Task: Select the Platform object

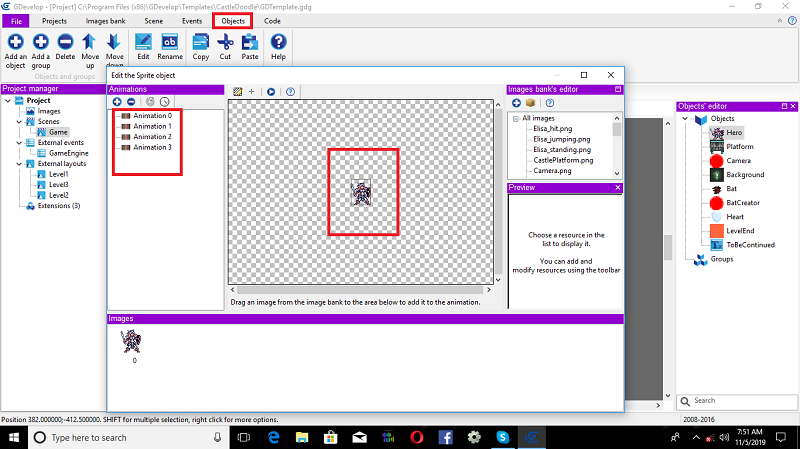Action: click(740, 146)
